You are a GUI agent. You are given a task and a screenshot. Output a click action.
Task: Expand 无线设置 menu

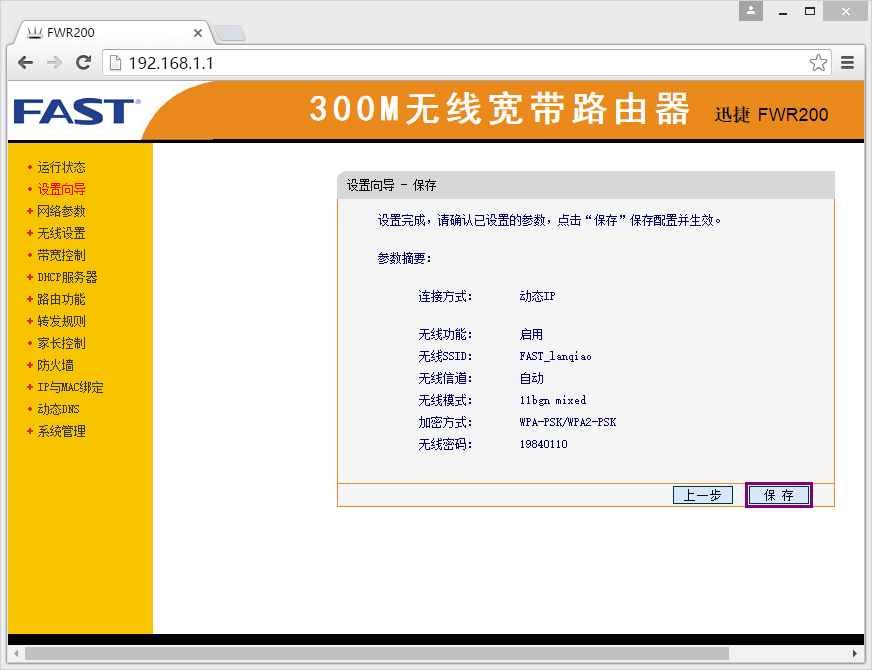coord(61,233)
